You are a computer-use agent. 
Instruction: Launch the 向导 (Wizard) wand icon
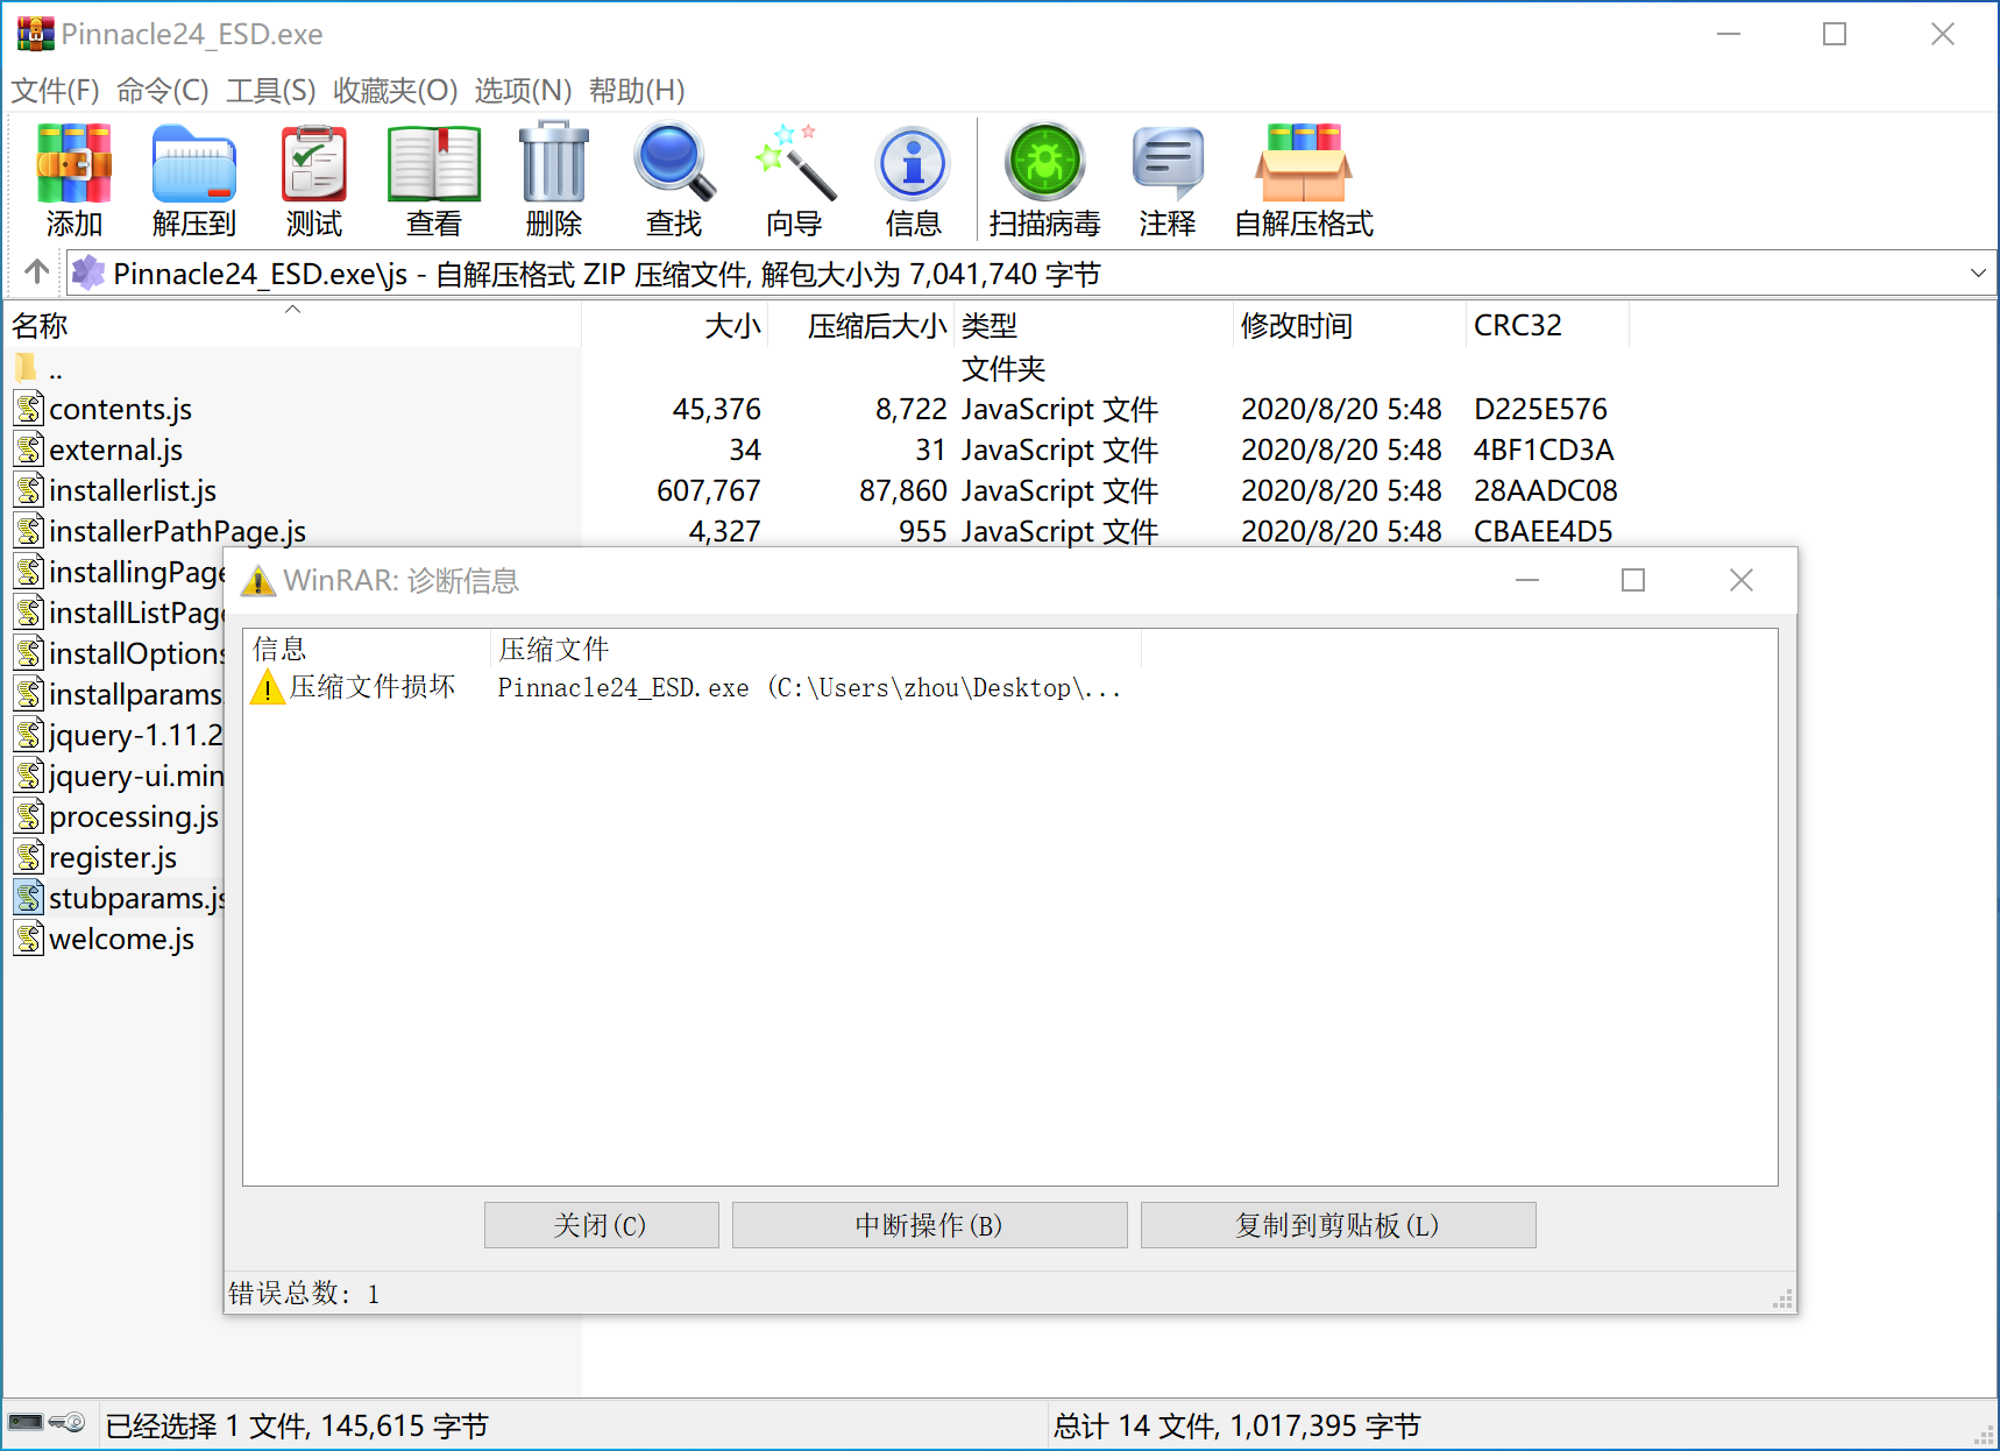point(794,164)
